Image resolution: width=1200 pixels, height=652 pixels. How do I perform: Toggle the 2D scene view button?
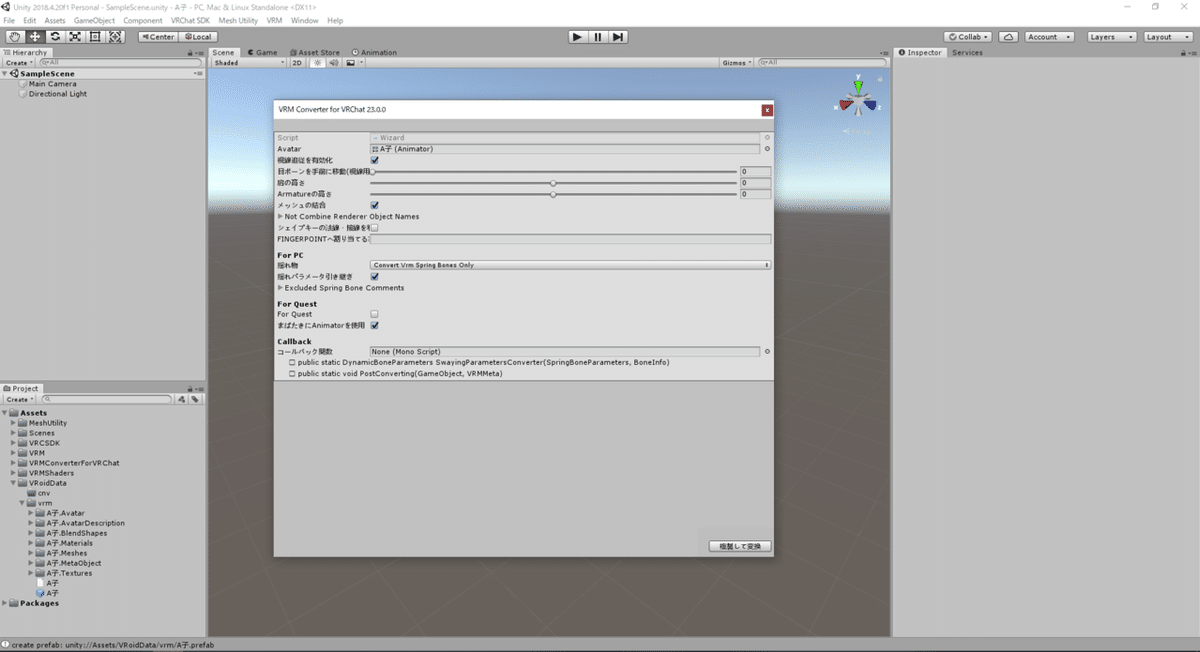click(x=297, y=62)
